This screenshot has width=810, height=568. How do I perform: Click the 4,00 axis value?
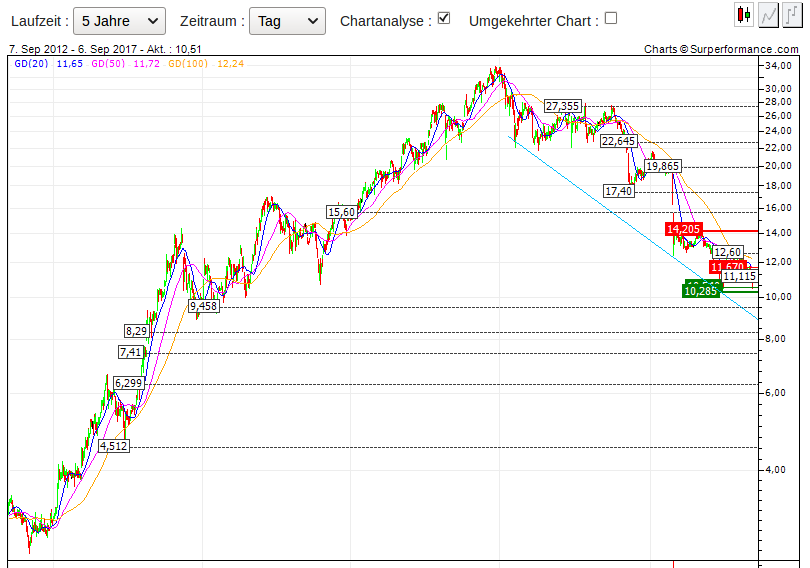point(775,470)
